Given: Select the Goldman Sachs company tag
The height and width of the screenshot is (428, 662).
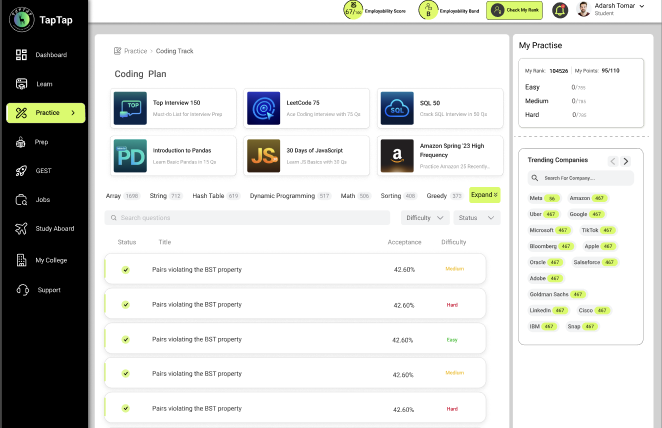Looking at the screenshot, I should (557, 294).
